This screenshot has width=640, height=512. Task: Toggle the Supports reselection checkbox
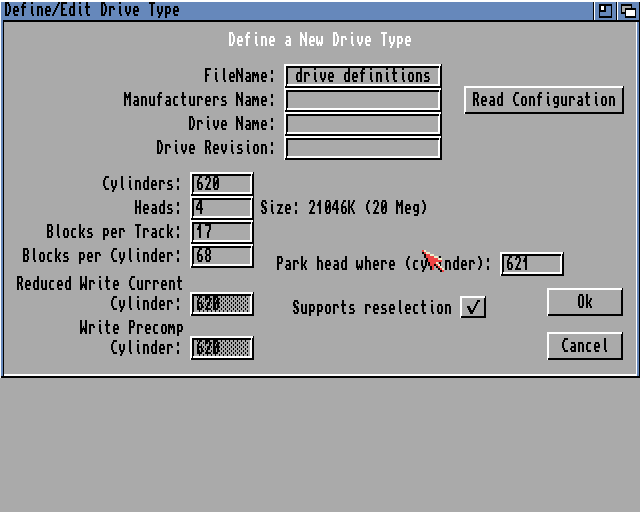(x=473, y=307)
